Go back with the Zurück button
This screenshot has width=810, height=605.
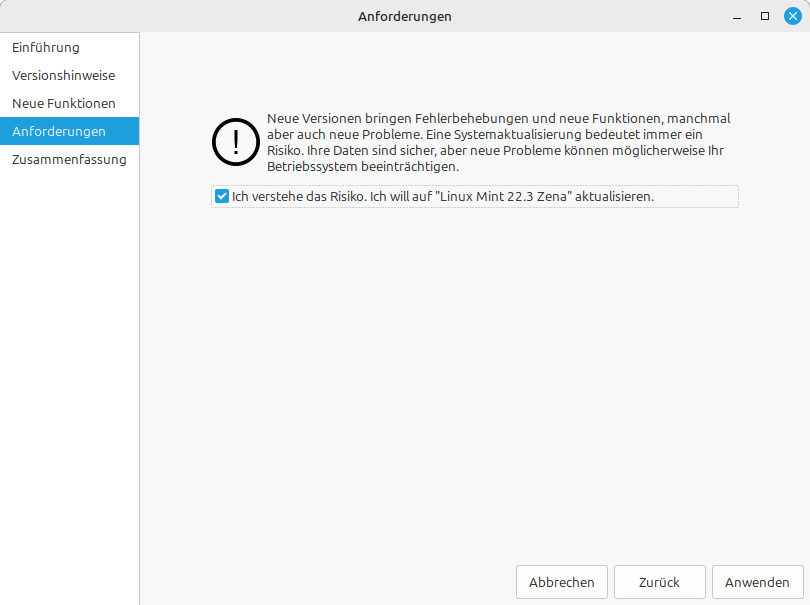659,582
